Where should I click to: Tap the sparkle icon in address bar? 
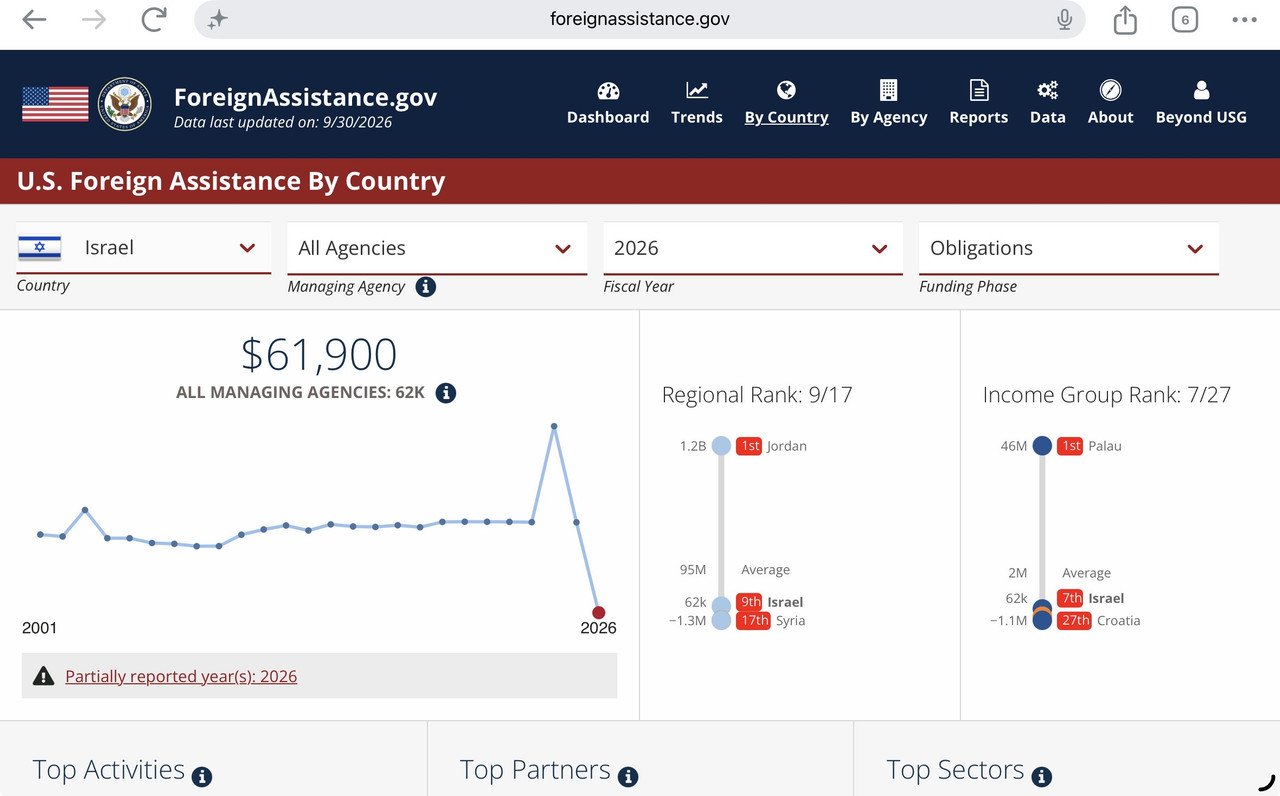pos(218,19)
